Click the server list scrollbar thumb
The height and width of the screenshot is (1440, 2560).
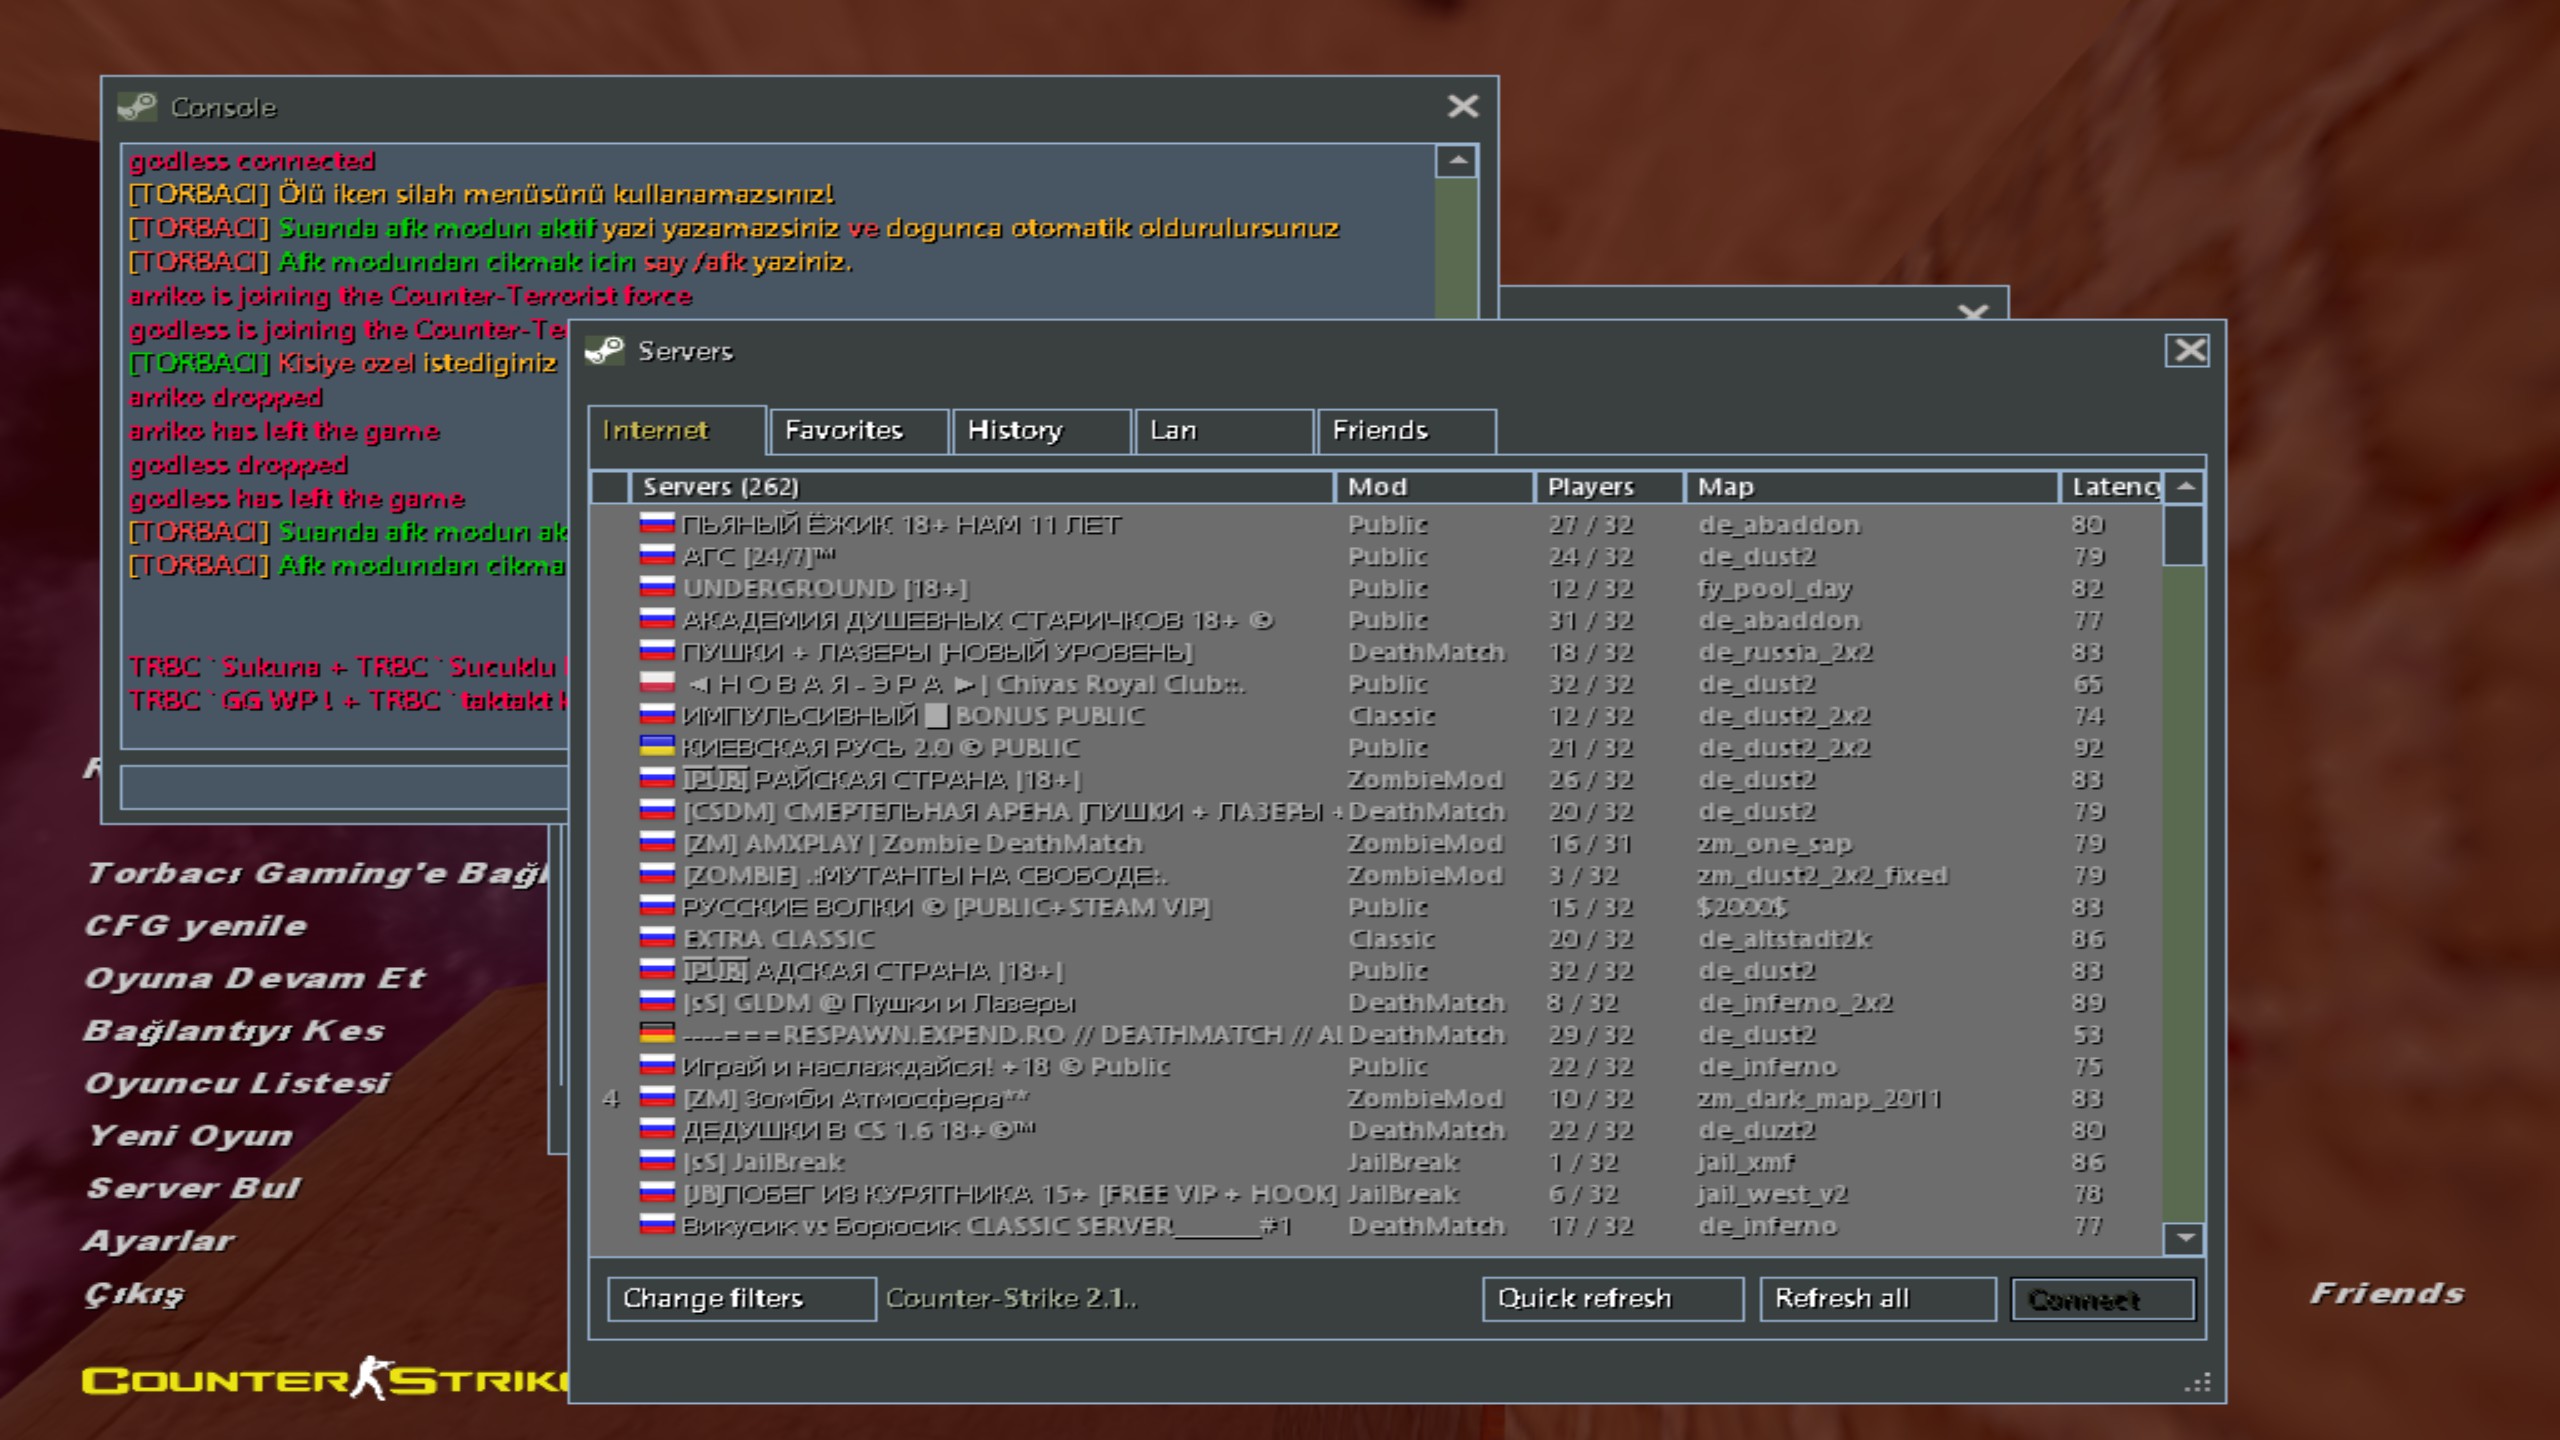(x=2185, y=535)
